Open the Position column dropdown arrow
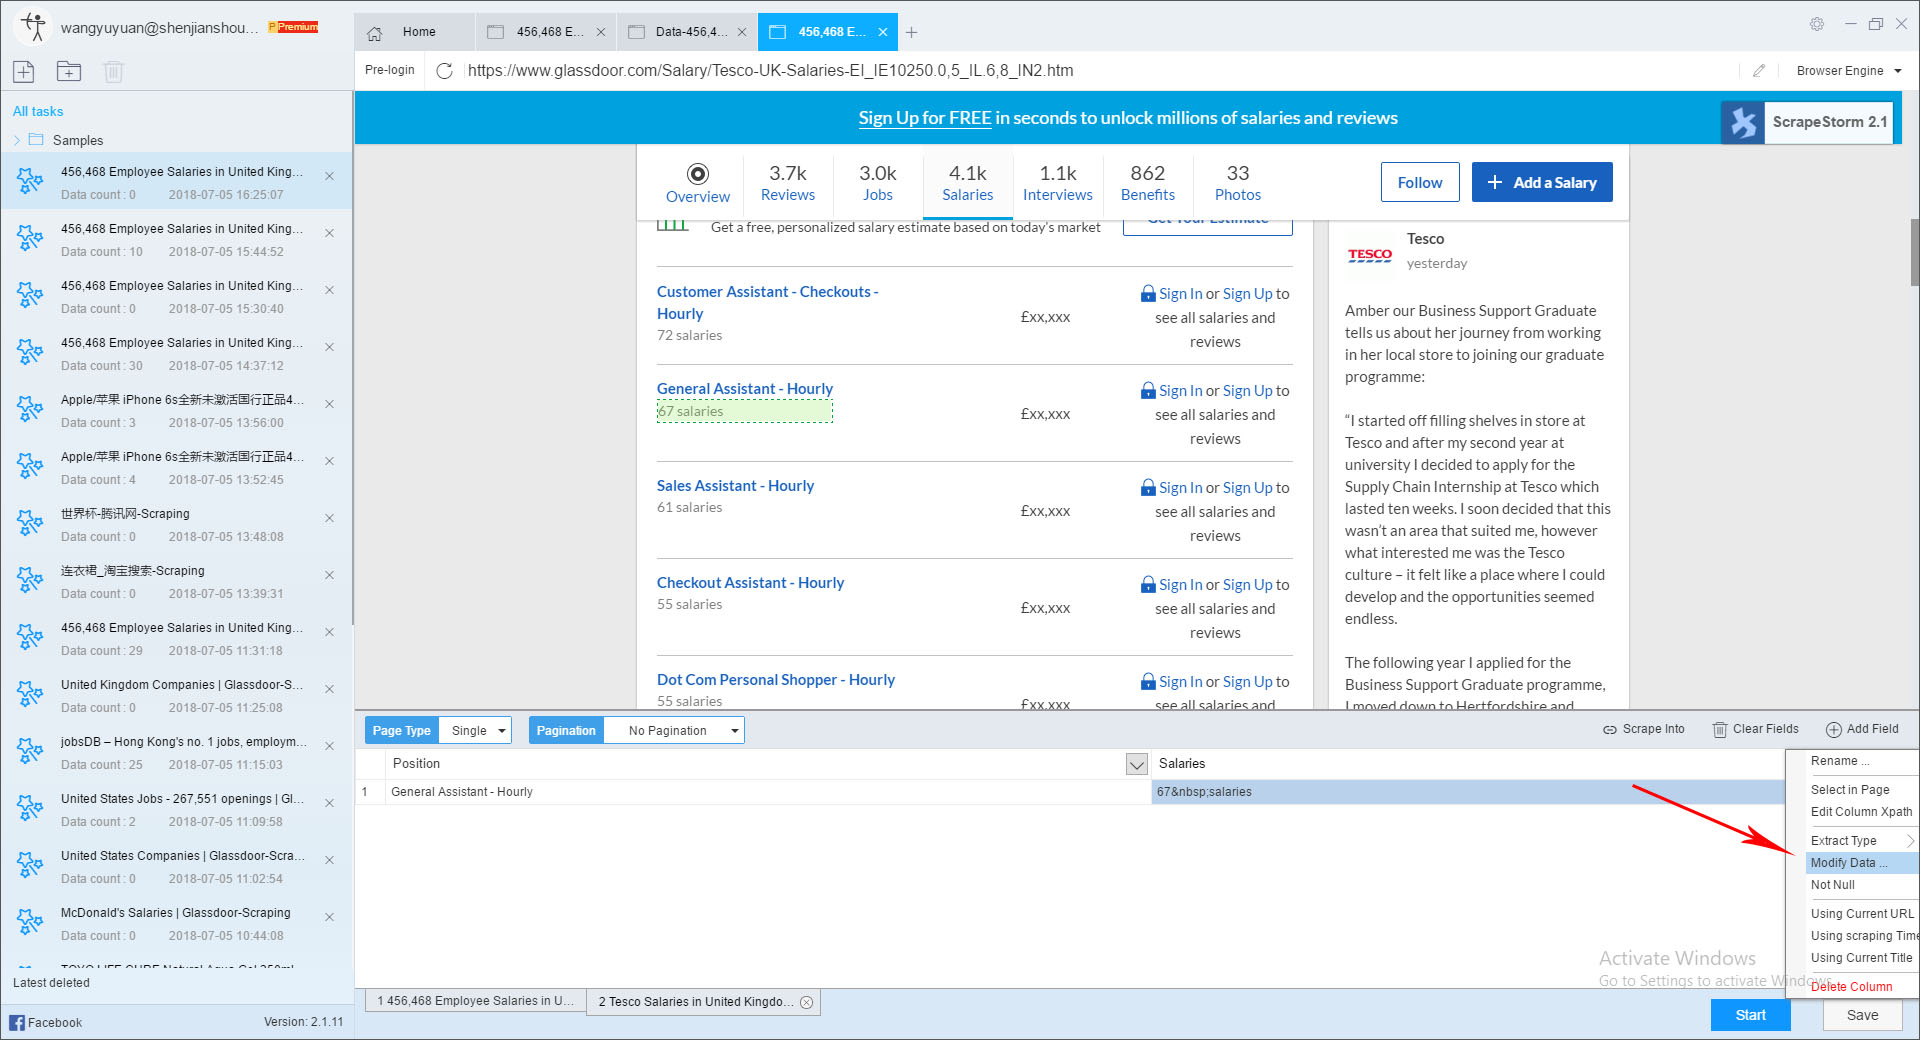The width and height of the screenshot is (1920, 1040). click(1137, 764)
